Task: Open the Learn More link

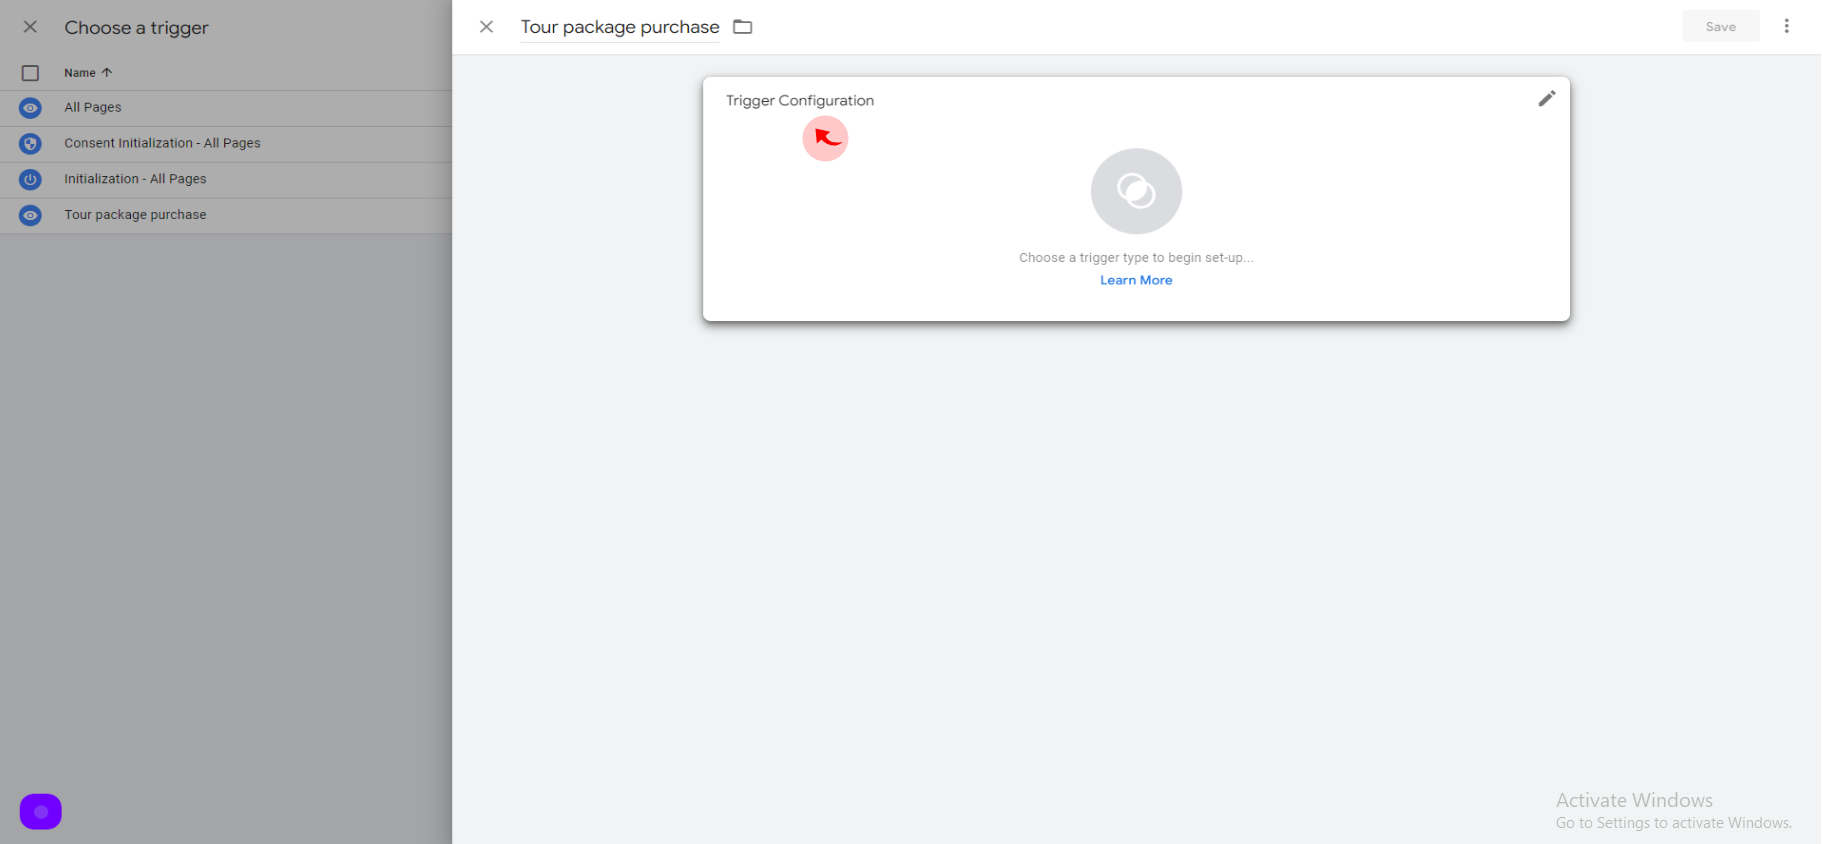Action: (1136, 280)
